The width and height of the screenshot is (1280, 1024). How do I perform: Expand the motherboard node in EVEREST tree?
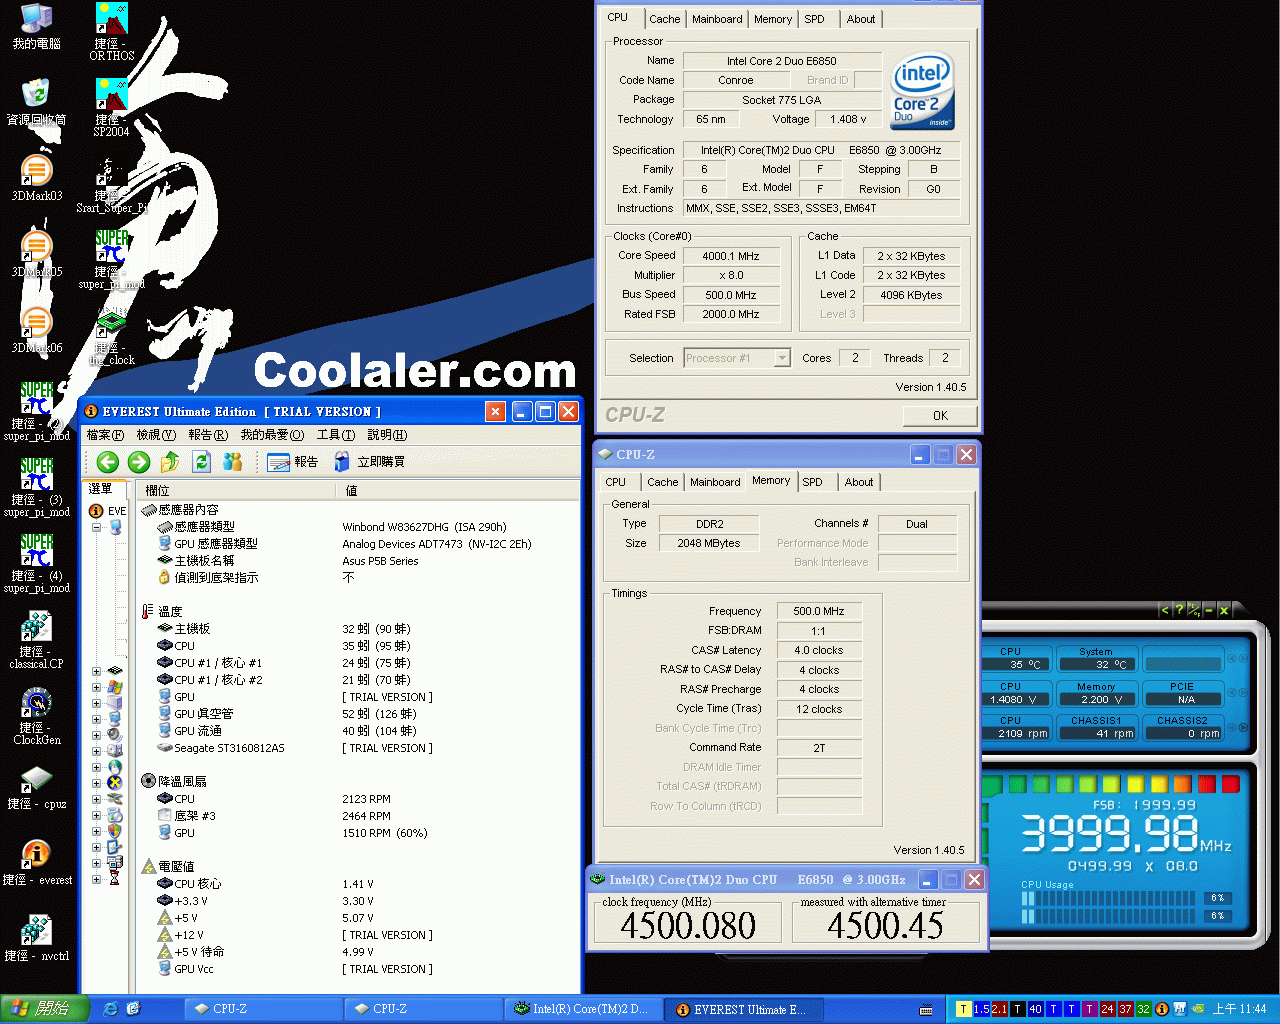tap(97, 671)
